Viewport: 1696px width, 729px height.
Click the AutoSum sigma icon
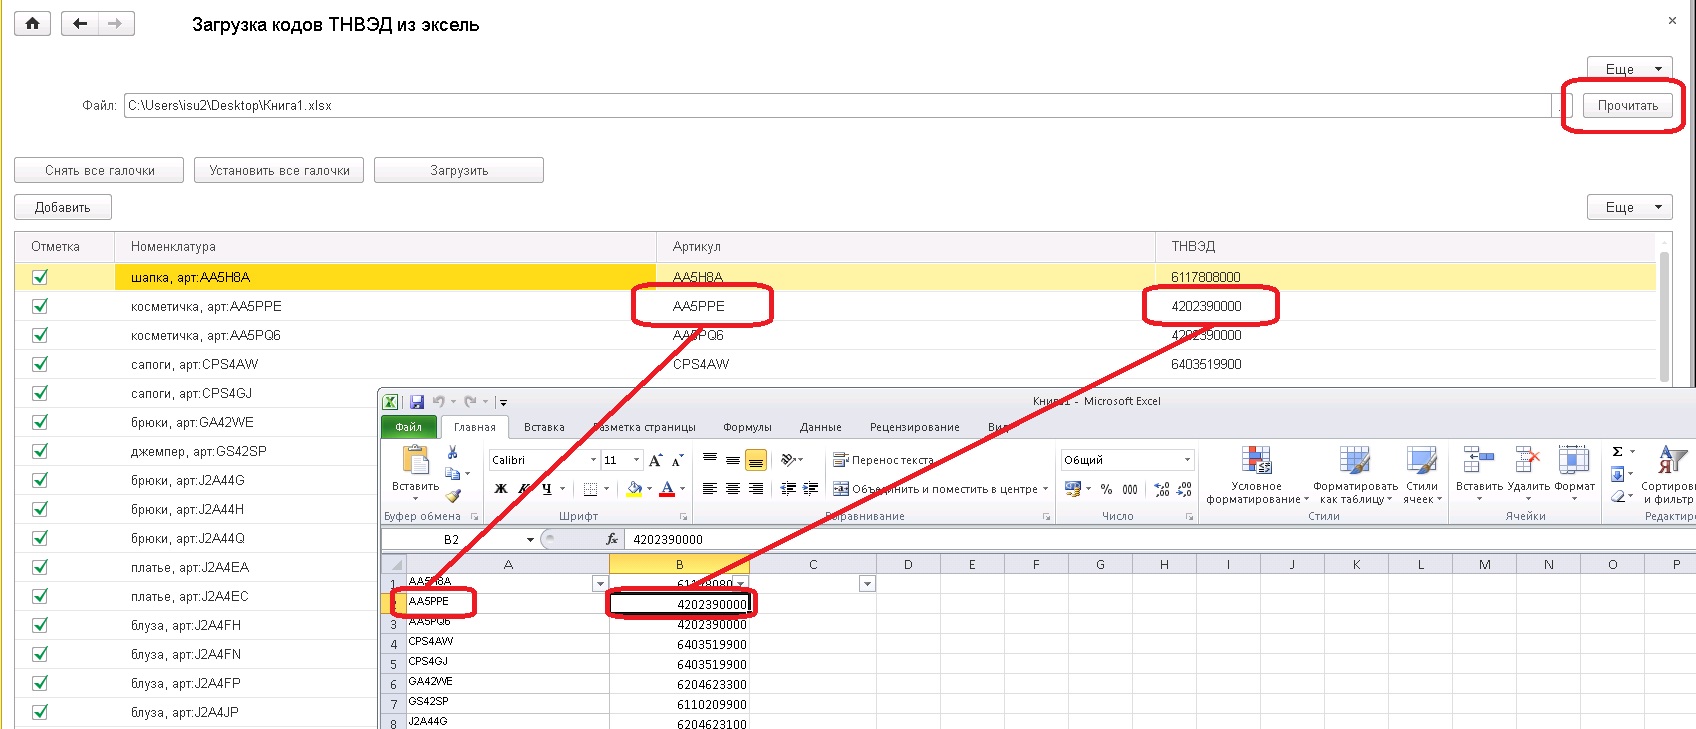(1617, 452)
